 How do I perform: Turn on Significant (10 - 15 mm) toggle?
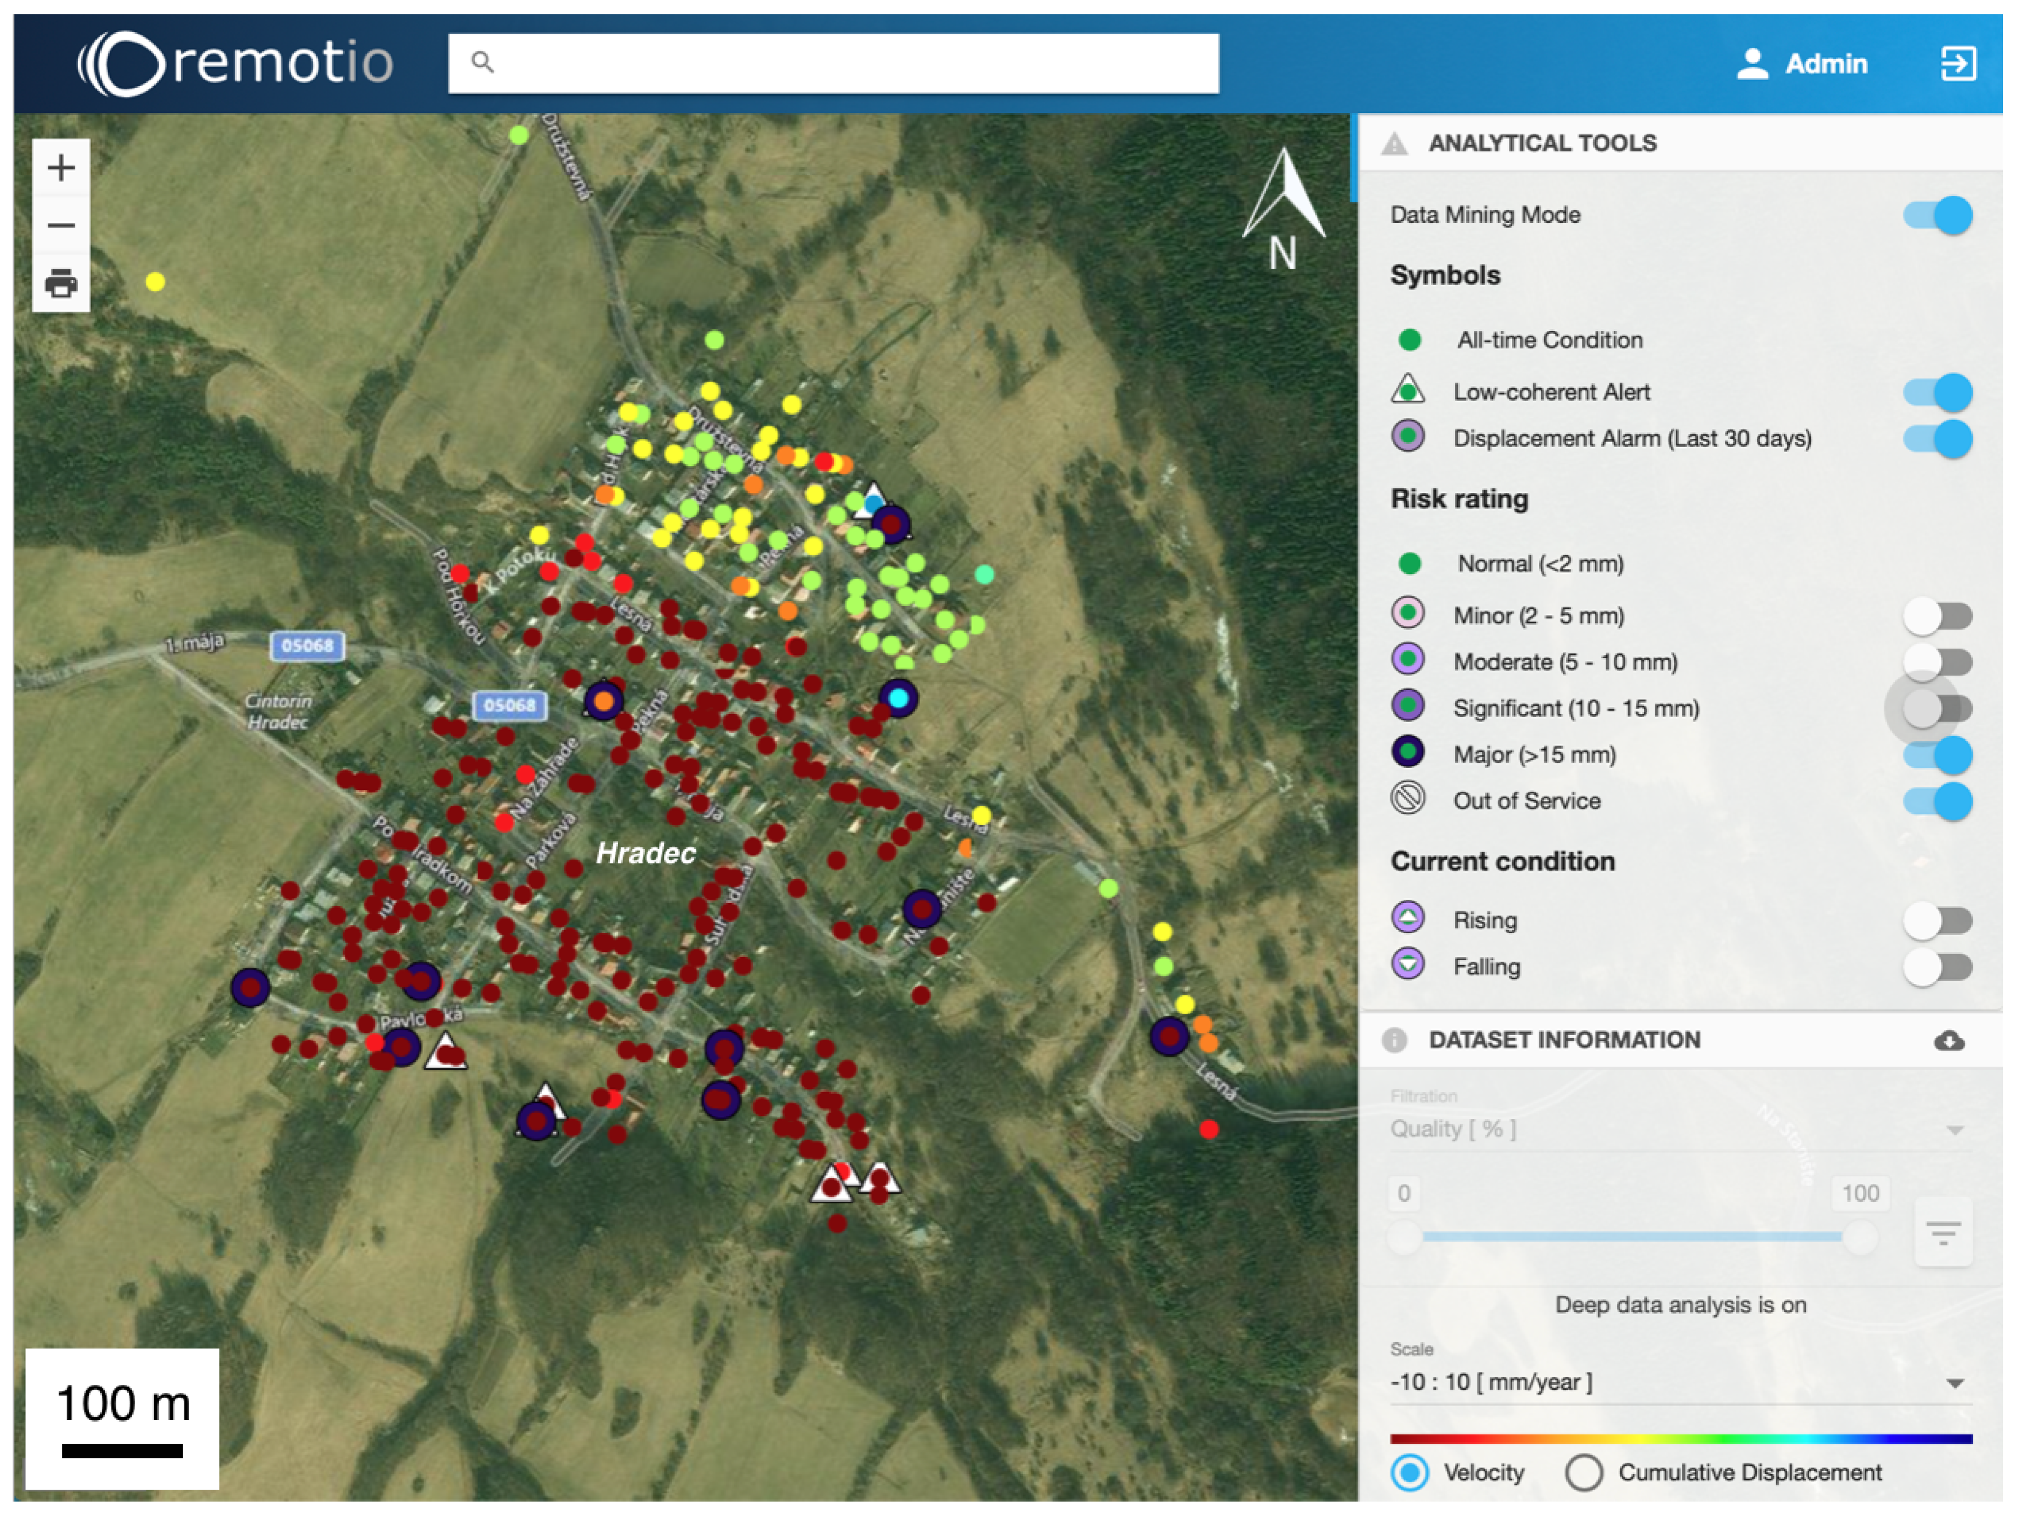[x=1936, y=709]
